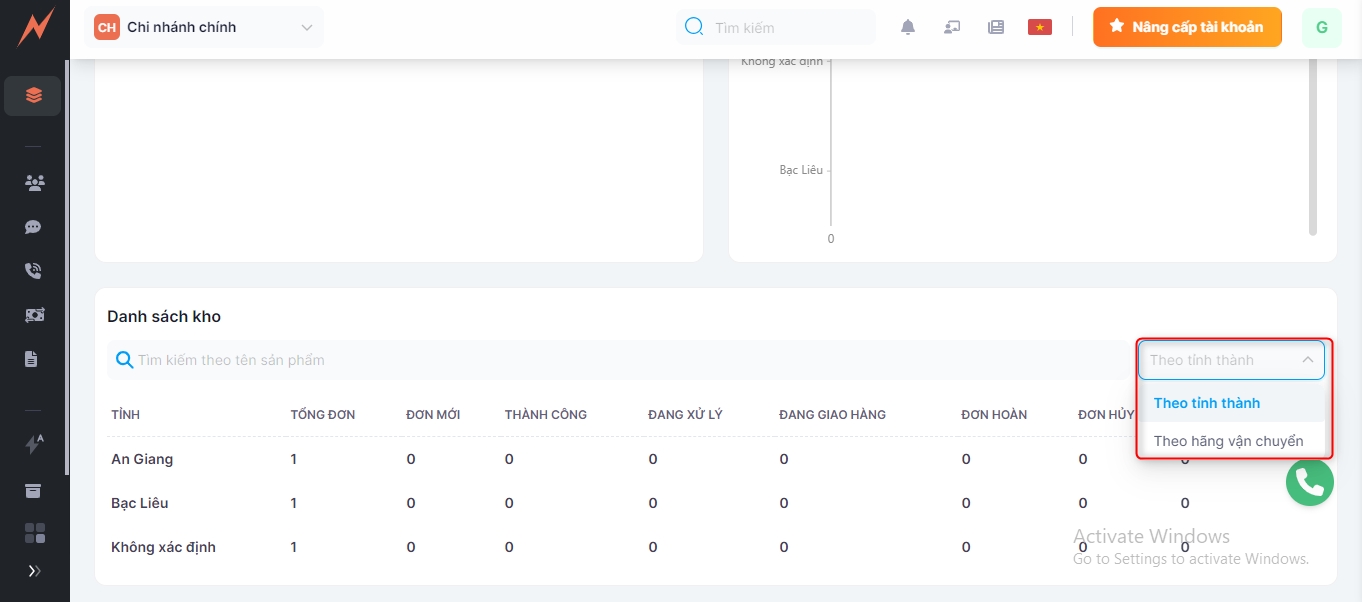Open the customers group icon in sidebar
Screen dimensions: 1362x602
(34, 183)
